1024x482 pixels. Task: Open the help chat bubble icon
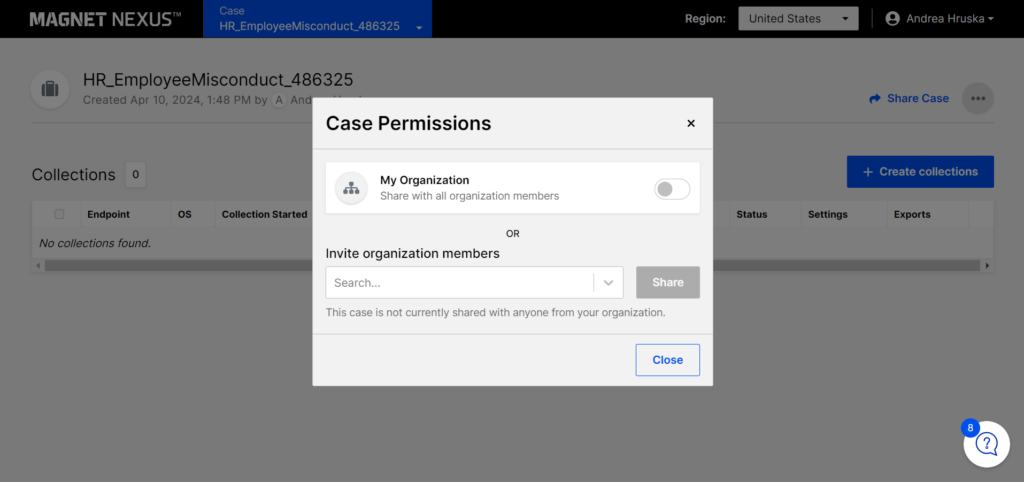[986, 444]
